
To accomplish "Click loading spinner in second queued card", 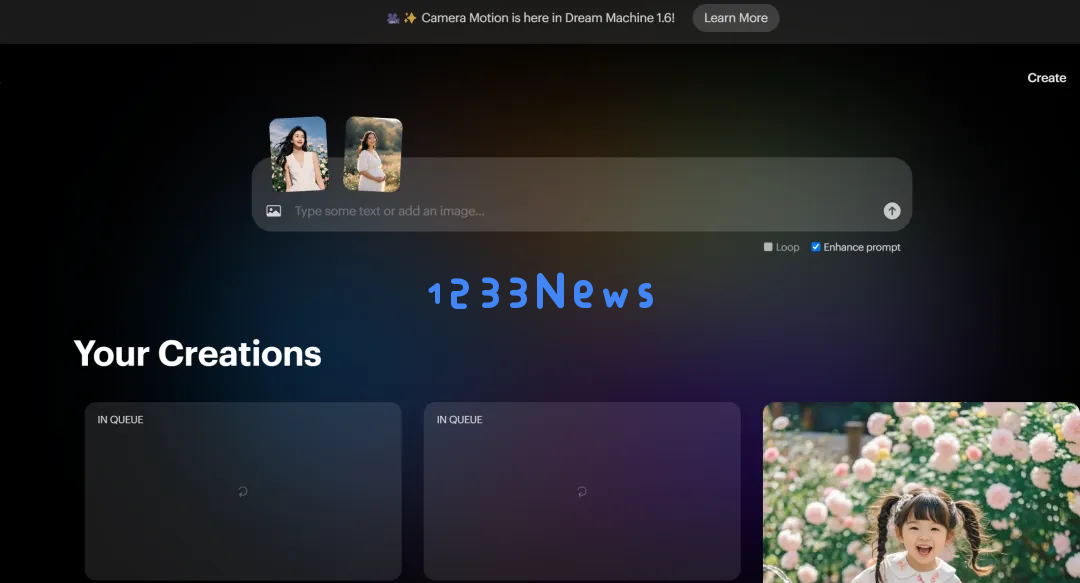I will [x=581, y=491].
